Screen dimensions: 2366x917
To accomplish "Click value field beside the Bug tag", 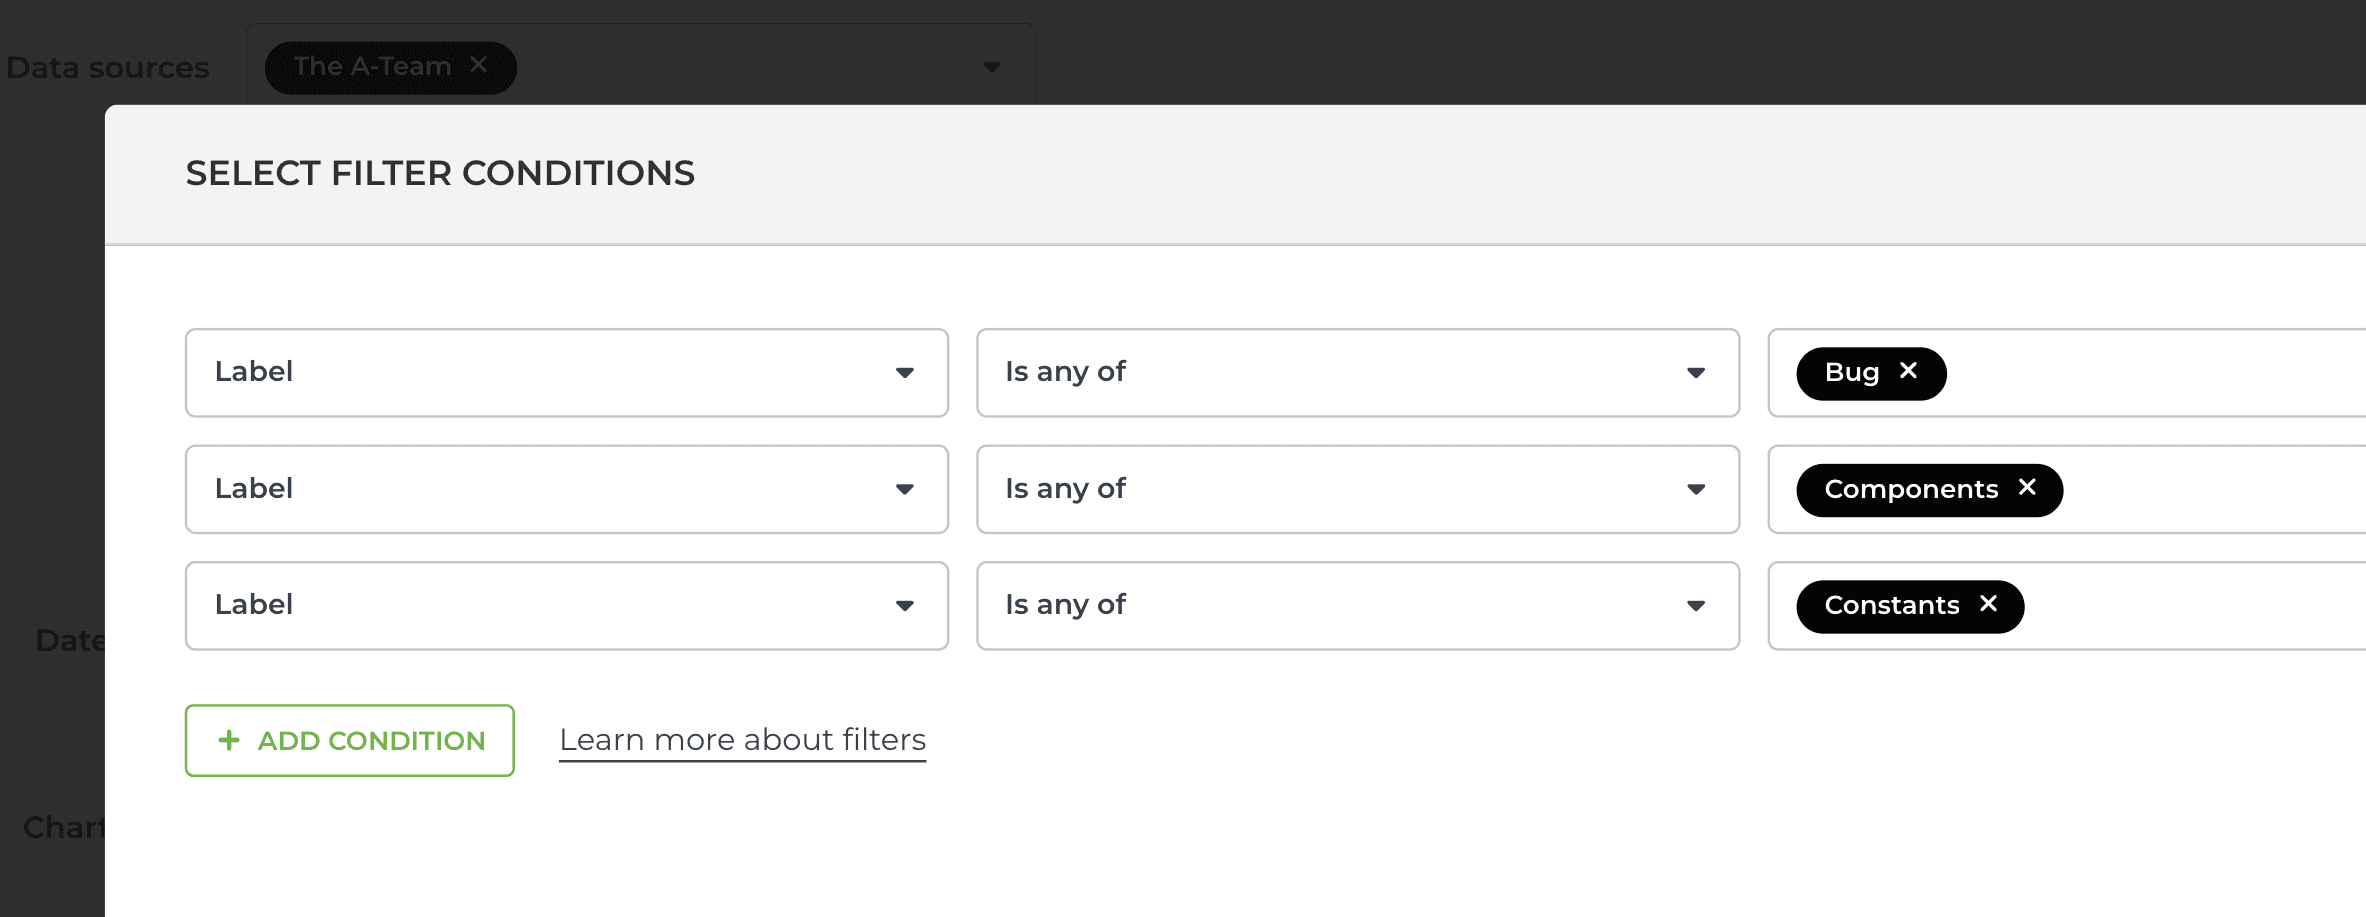I will coord(2150,373).
